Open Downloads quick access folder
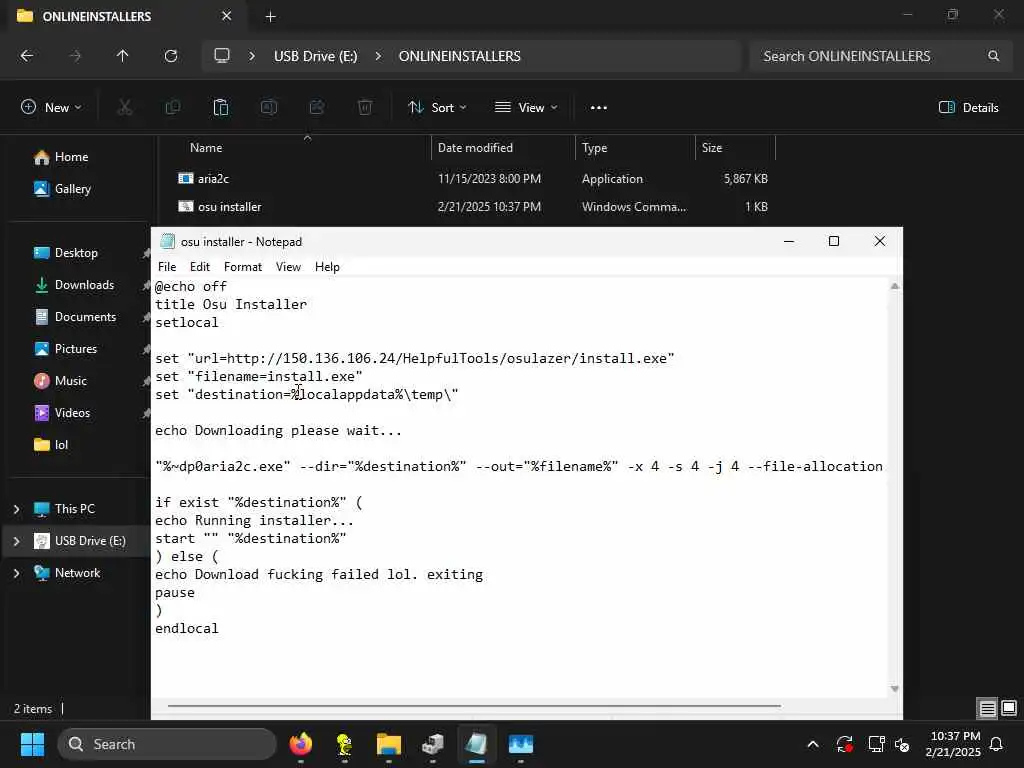 (x=84, y=285)
